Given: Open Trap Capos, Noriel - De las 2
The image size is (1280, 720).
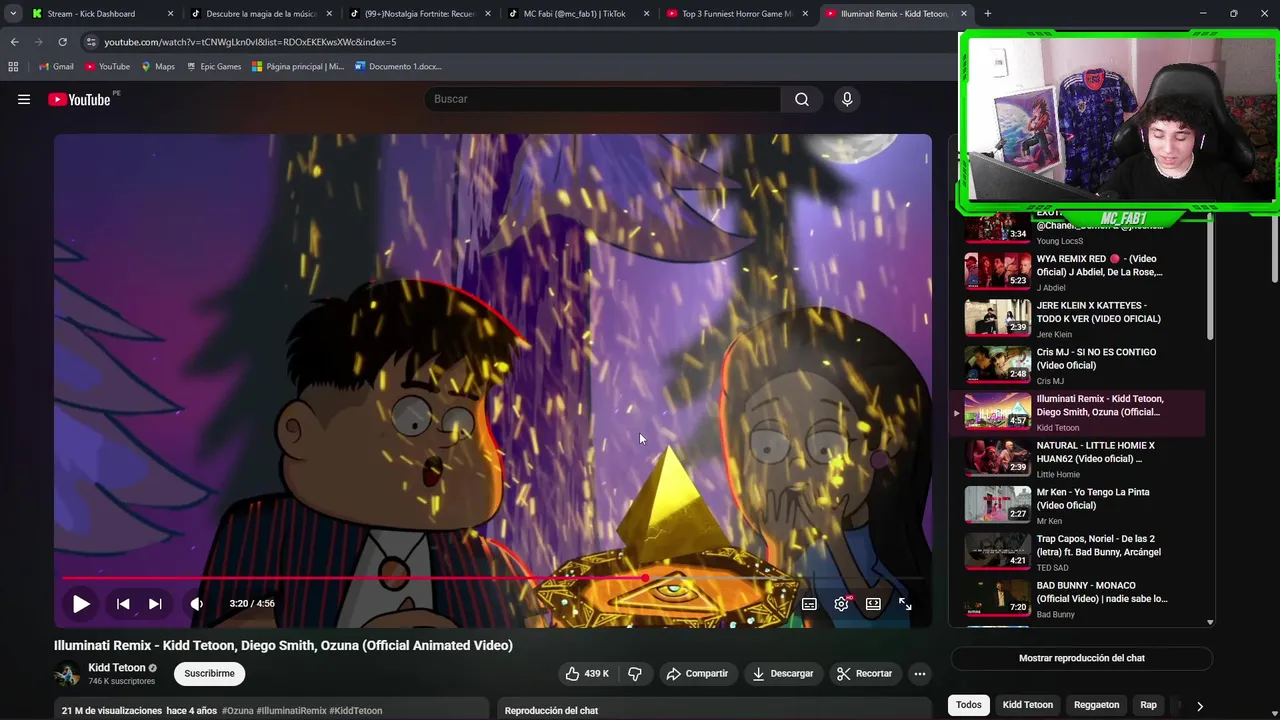Looking at the screenshot, I should pyautogui.click(x=1085, y=552).
